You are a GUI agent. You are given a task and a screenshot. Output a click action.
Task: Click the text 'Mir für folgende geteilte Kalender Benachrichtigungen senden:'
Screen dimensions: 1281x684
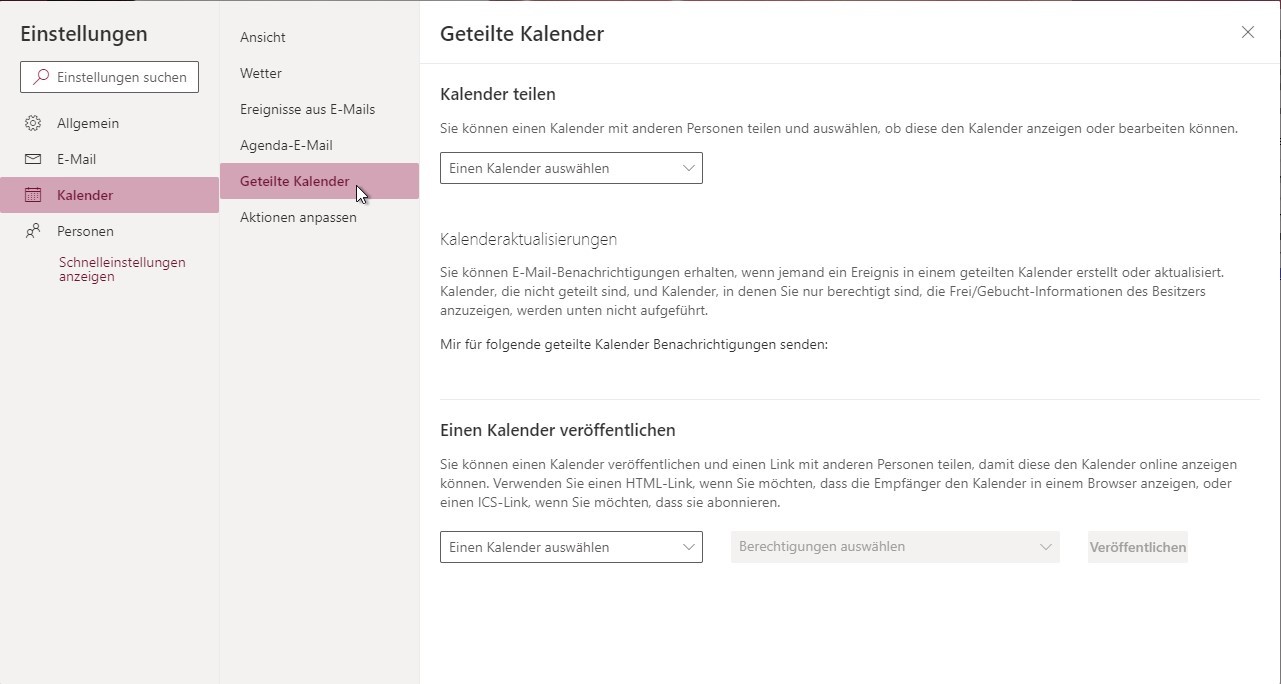coord(634,345)
